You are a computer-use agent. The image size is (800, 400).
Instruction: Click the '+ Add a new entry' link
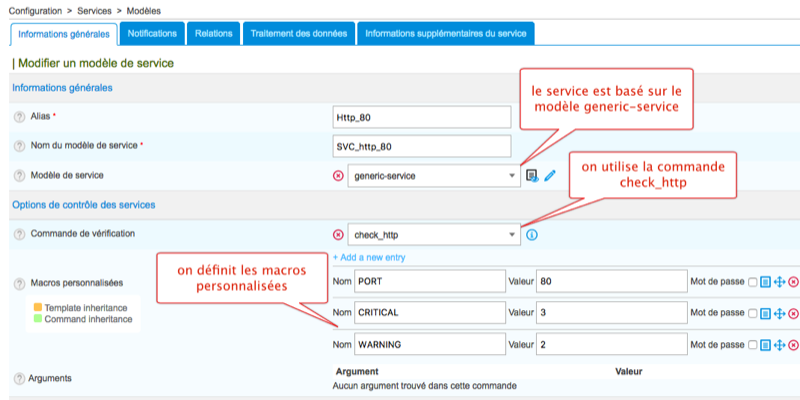pyautogui.click(x=369, y=258)
